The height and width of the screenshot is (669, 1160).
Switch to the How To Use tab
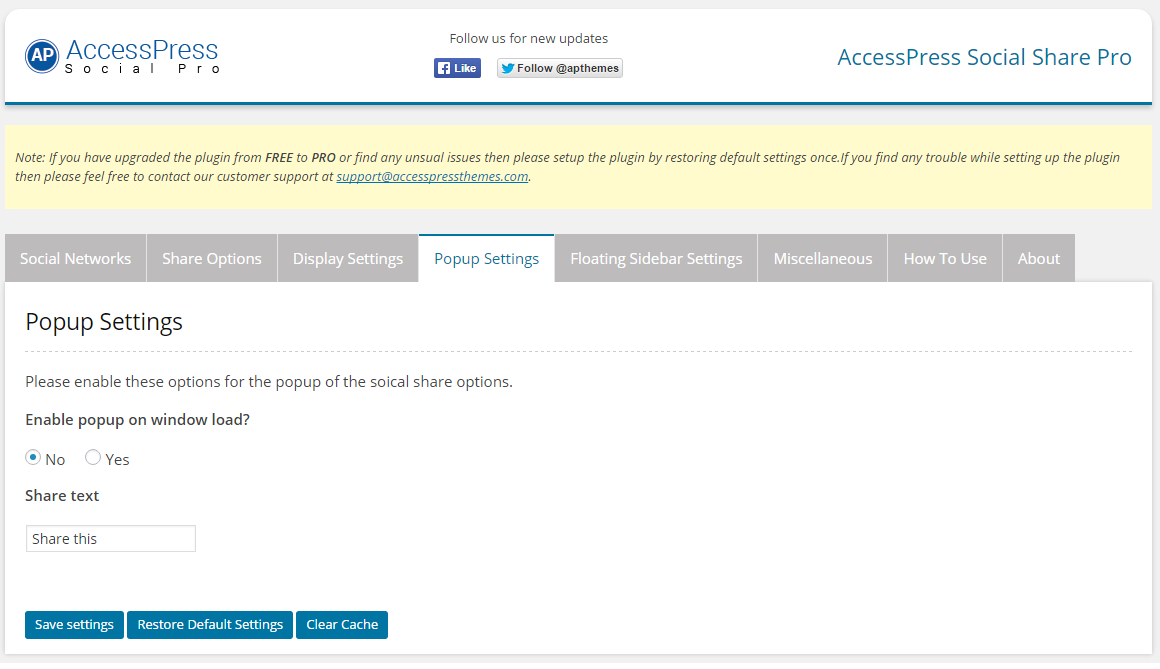pyautogui.click(x=945, y=258)
